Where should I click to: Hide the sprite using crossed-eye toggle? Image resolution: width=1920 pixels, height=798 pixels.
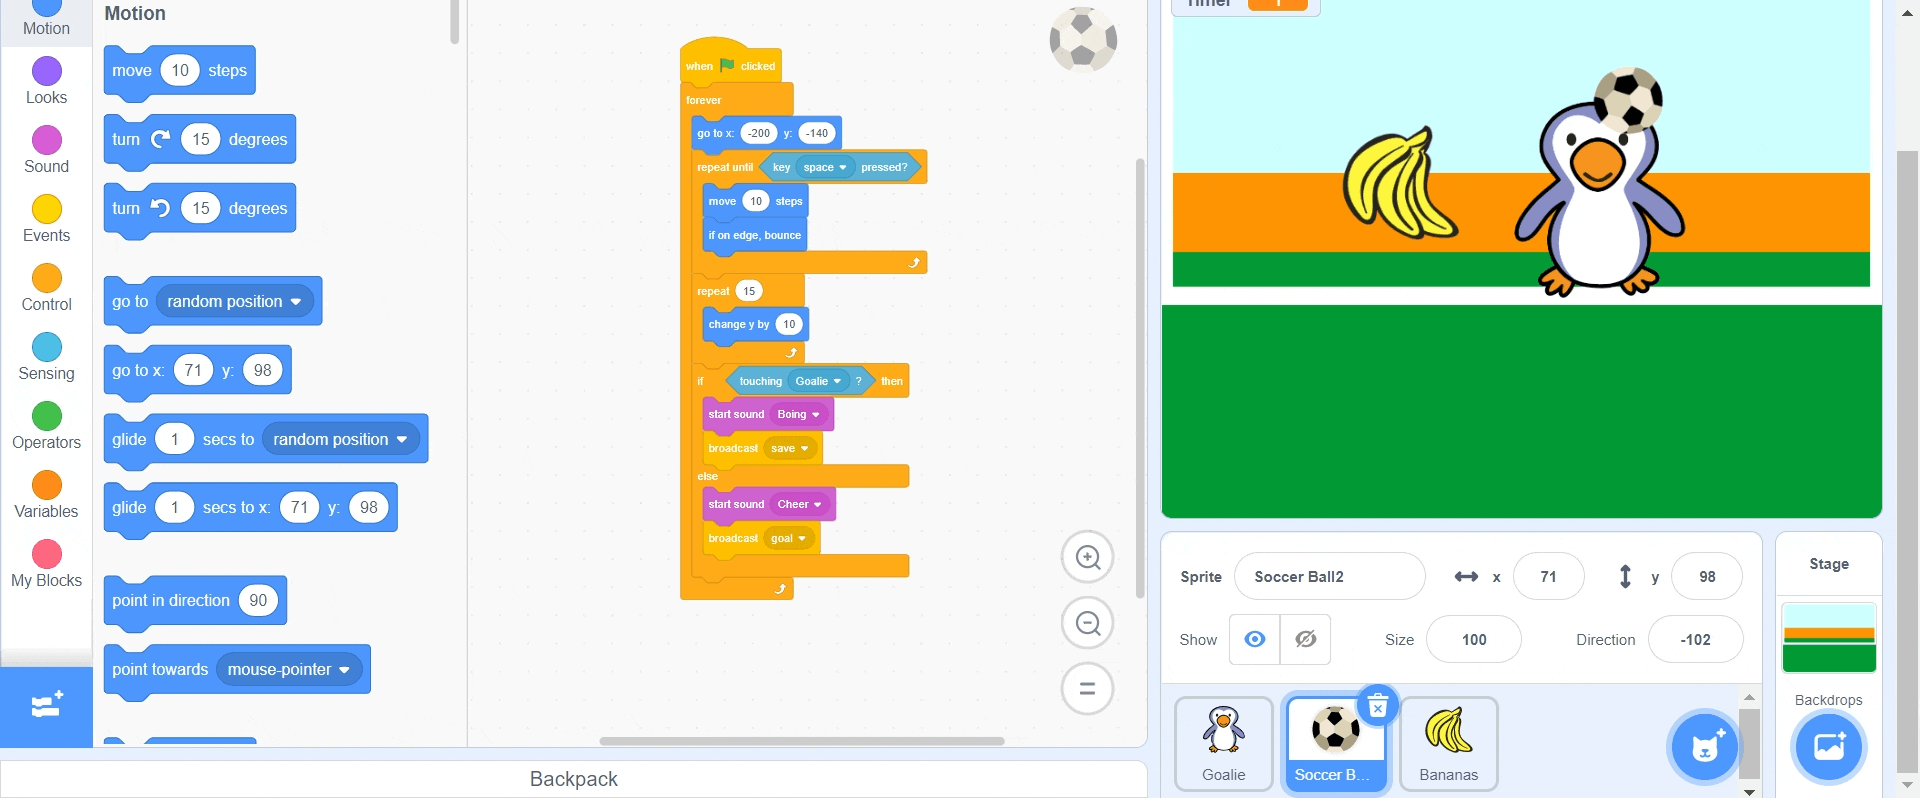click(x=1305, y=640)
